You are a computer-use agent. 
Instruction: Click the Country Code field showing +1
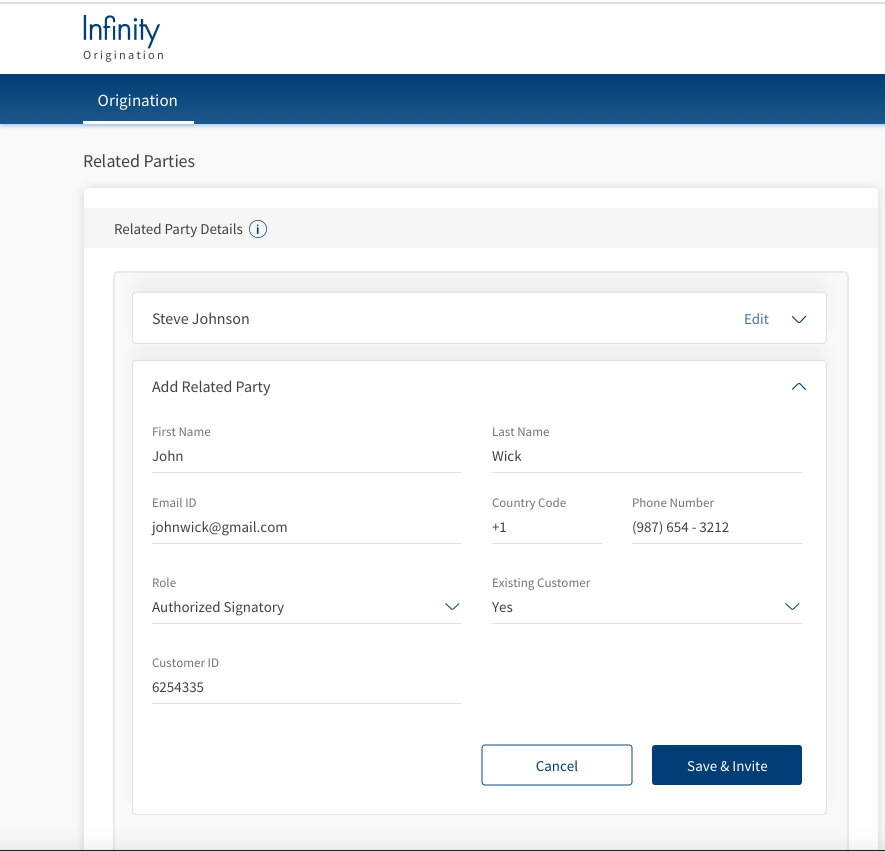click(547, 527)
